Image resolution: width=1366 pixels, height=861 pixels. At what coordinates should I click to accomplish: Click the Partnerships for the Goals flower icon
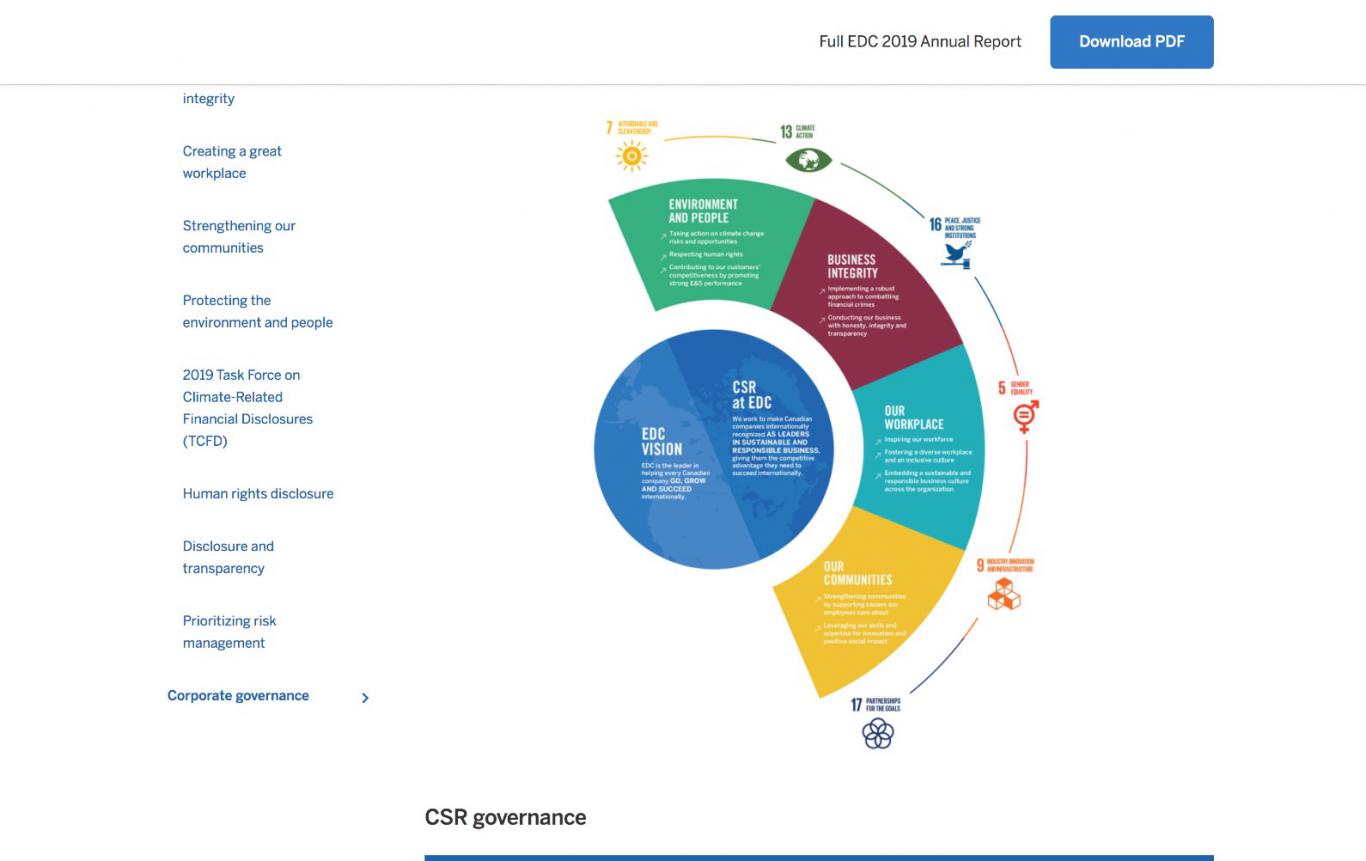tap(878, 733)
